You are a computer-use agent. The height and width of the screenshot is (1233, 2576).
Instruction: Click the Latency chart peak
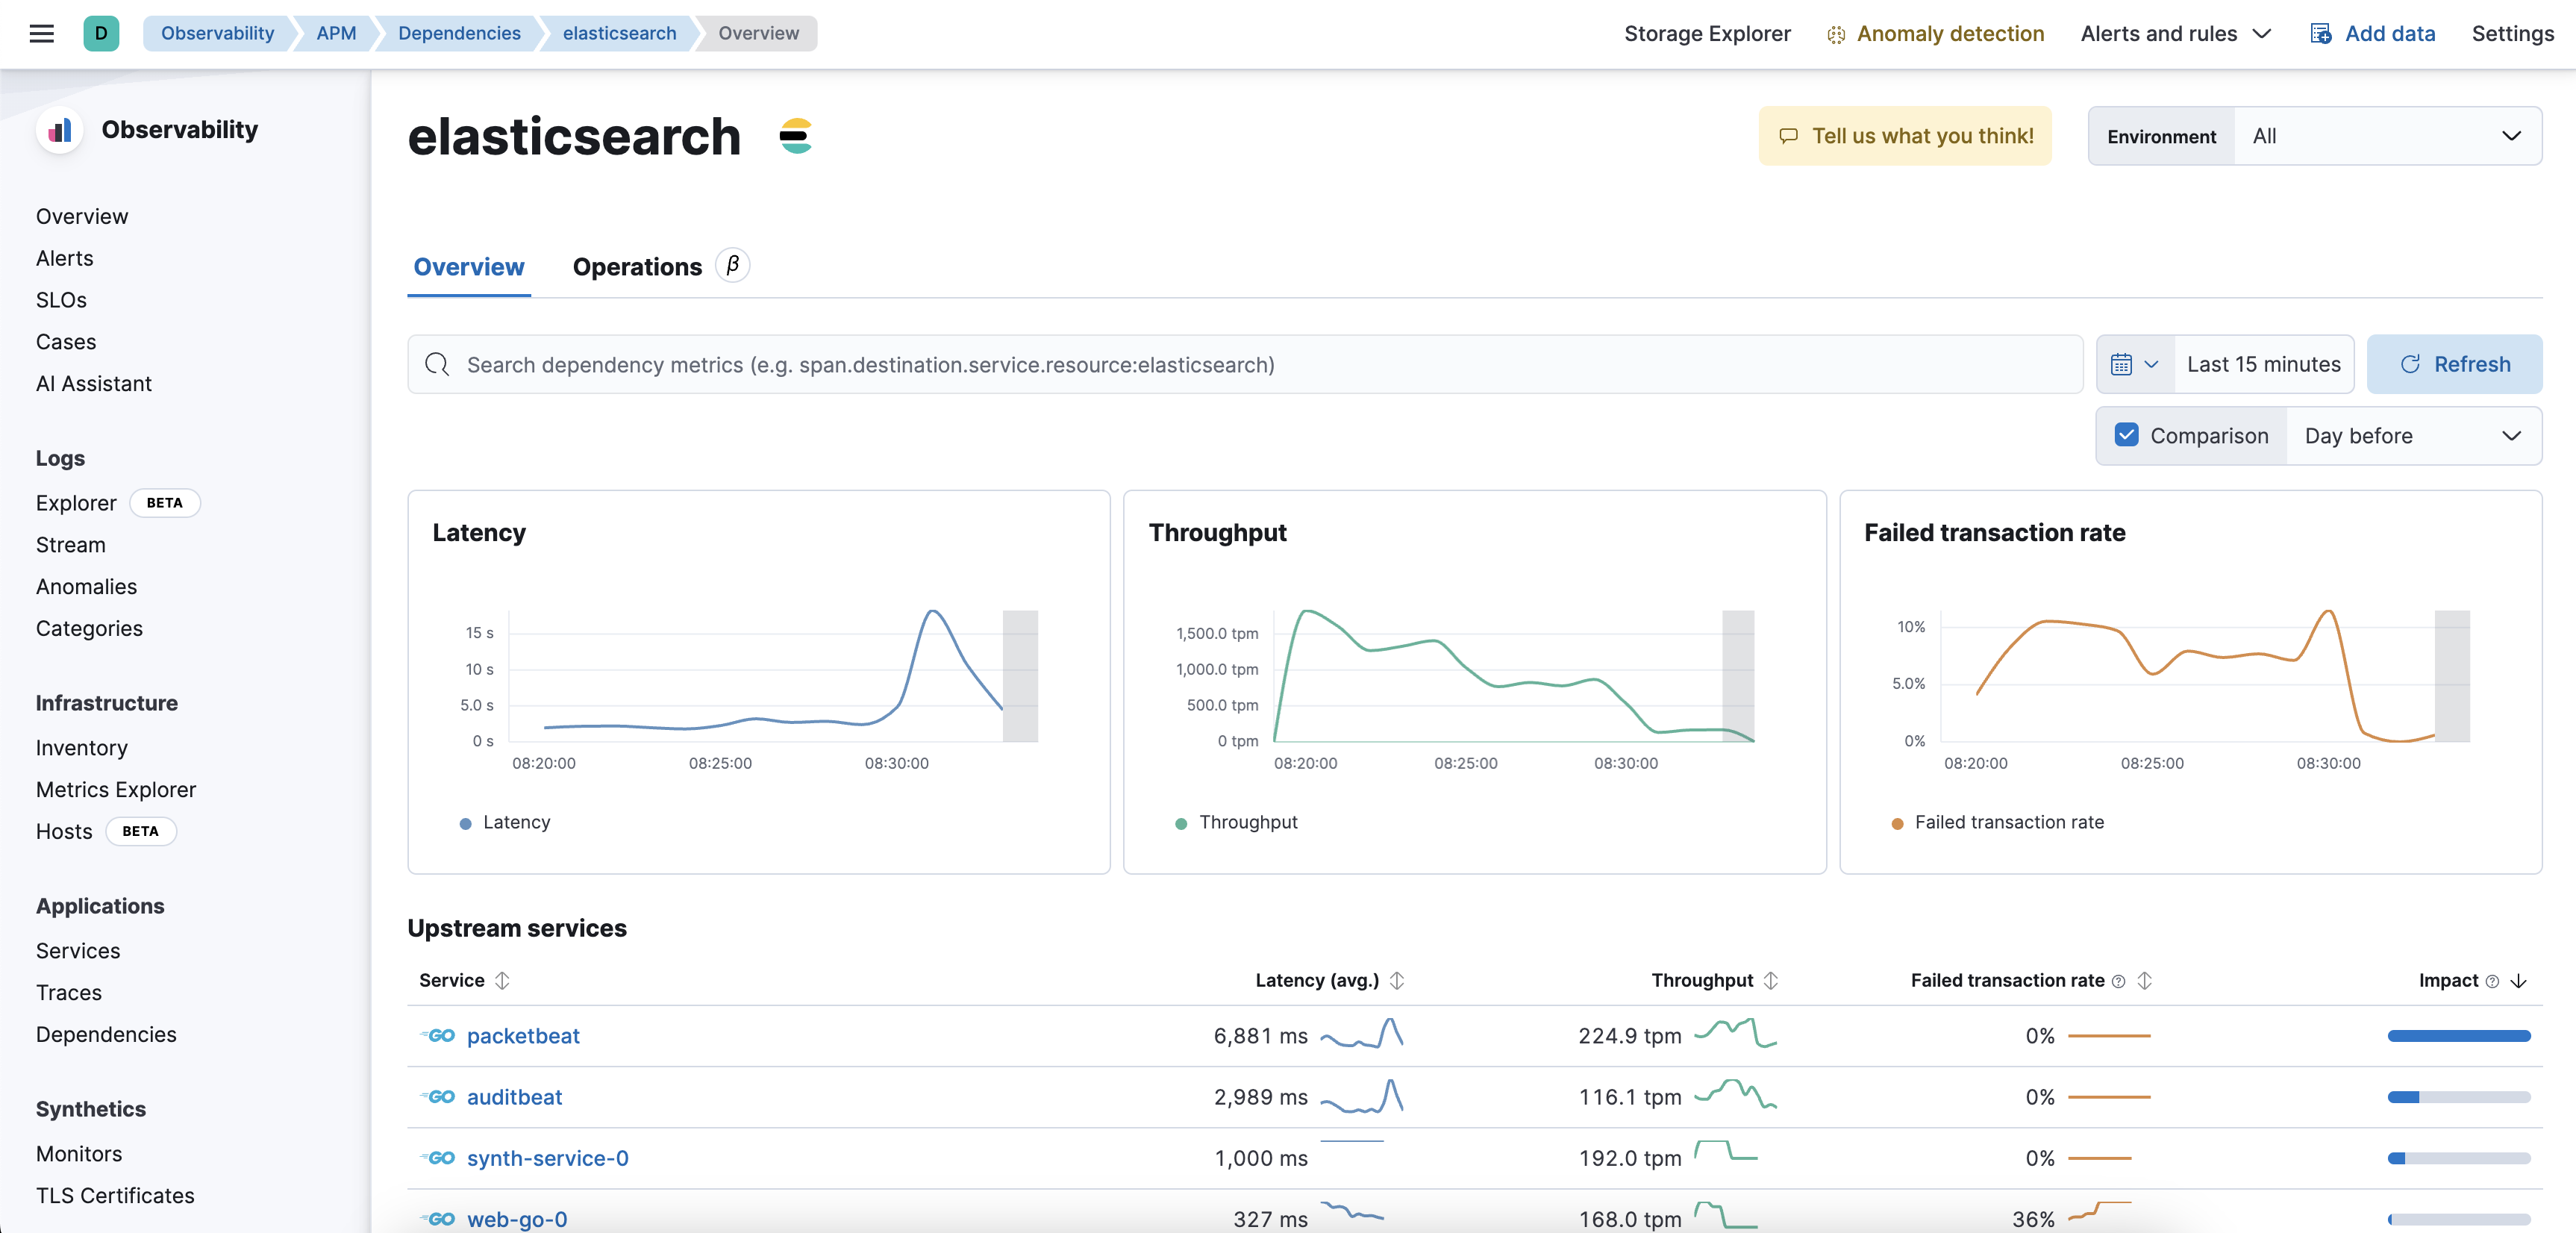(x=932, y=611)
